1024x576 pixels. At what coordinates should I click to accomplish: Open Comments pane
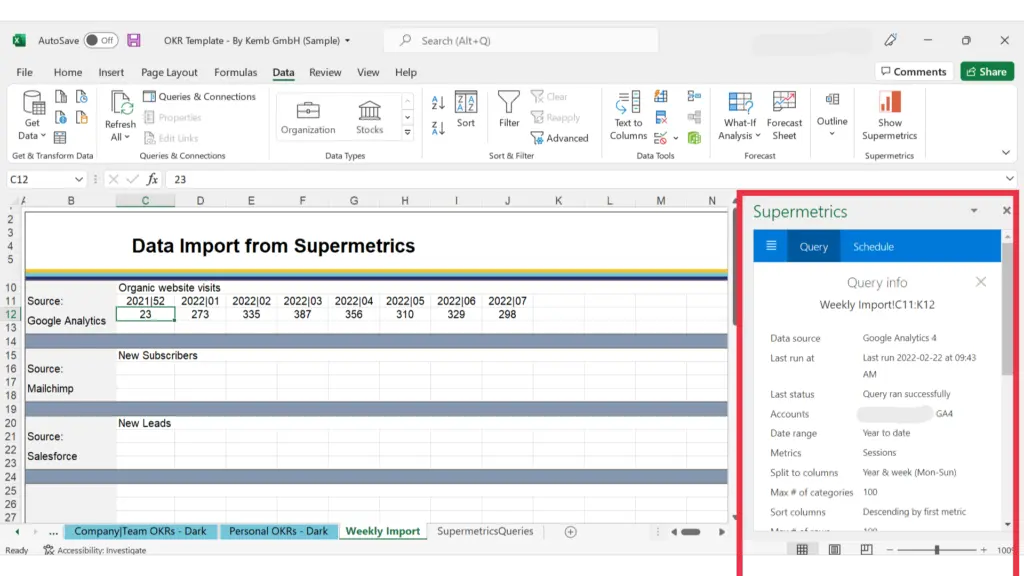[914, 72]
